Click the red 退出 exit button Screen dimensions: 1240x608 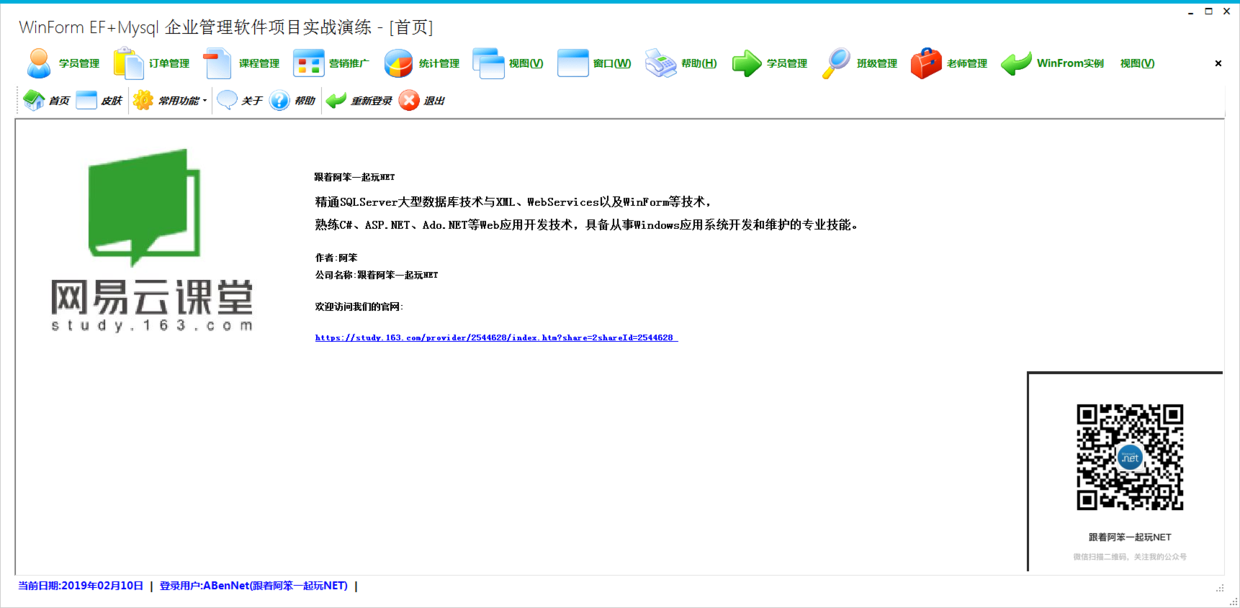[x=422, y=100]
